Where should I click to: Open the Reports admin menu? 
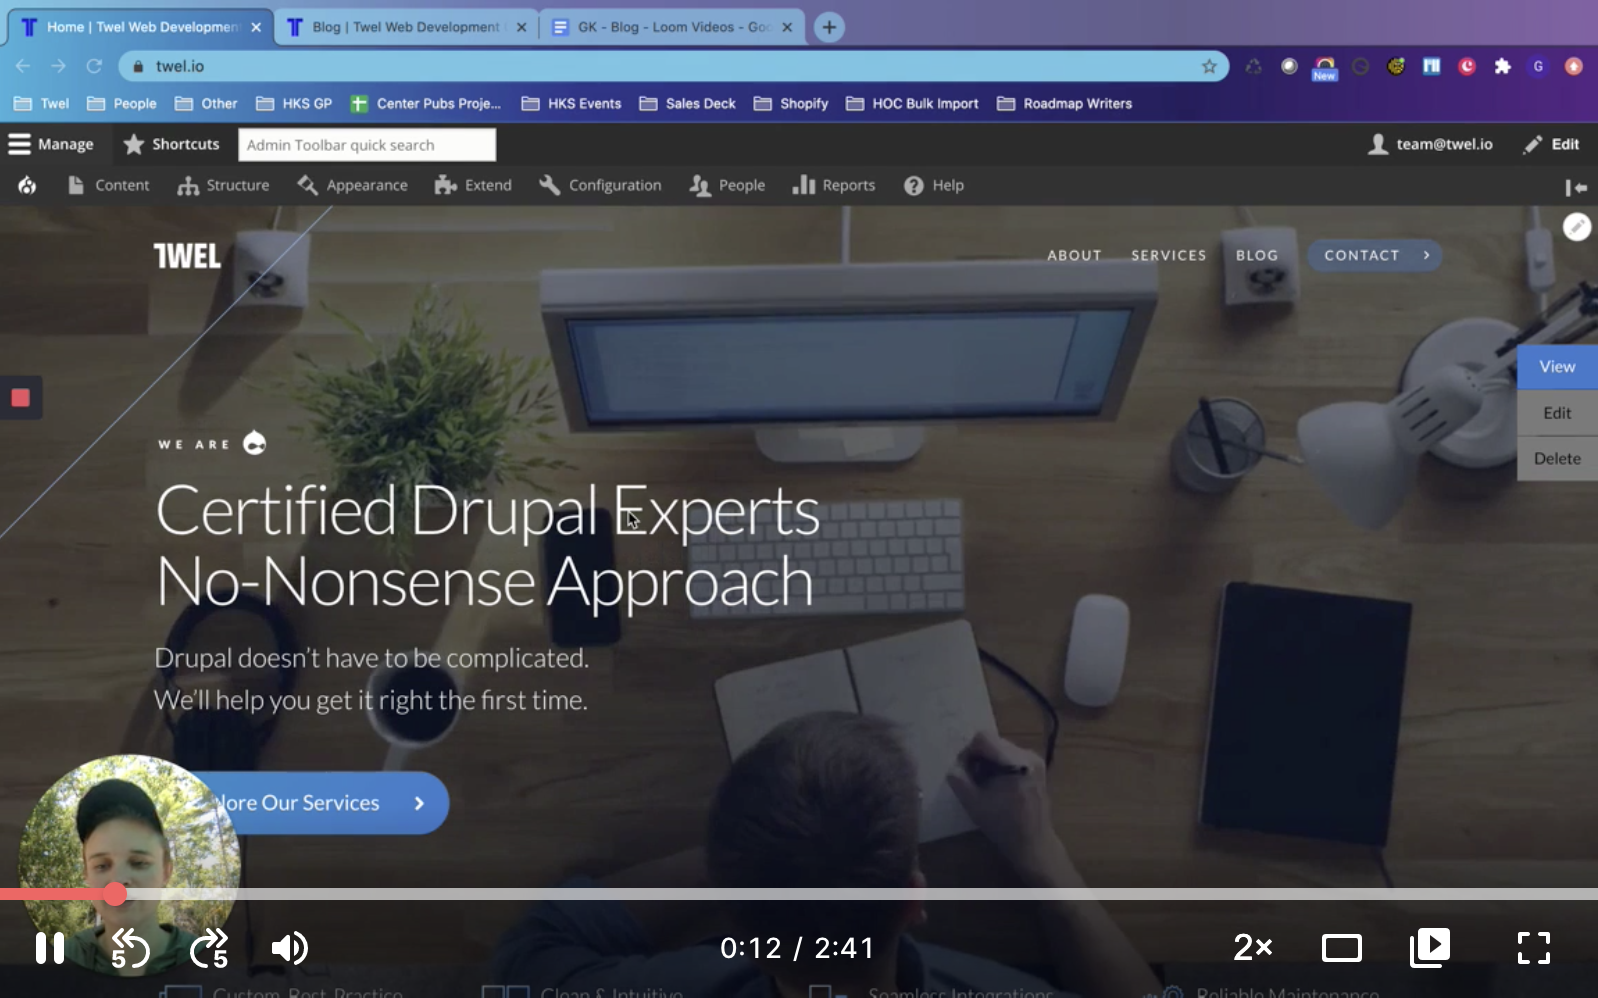coord(833,185)
